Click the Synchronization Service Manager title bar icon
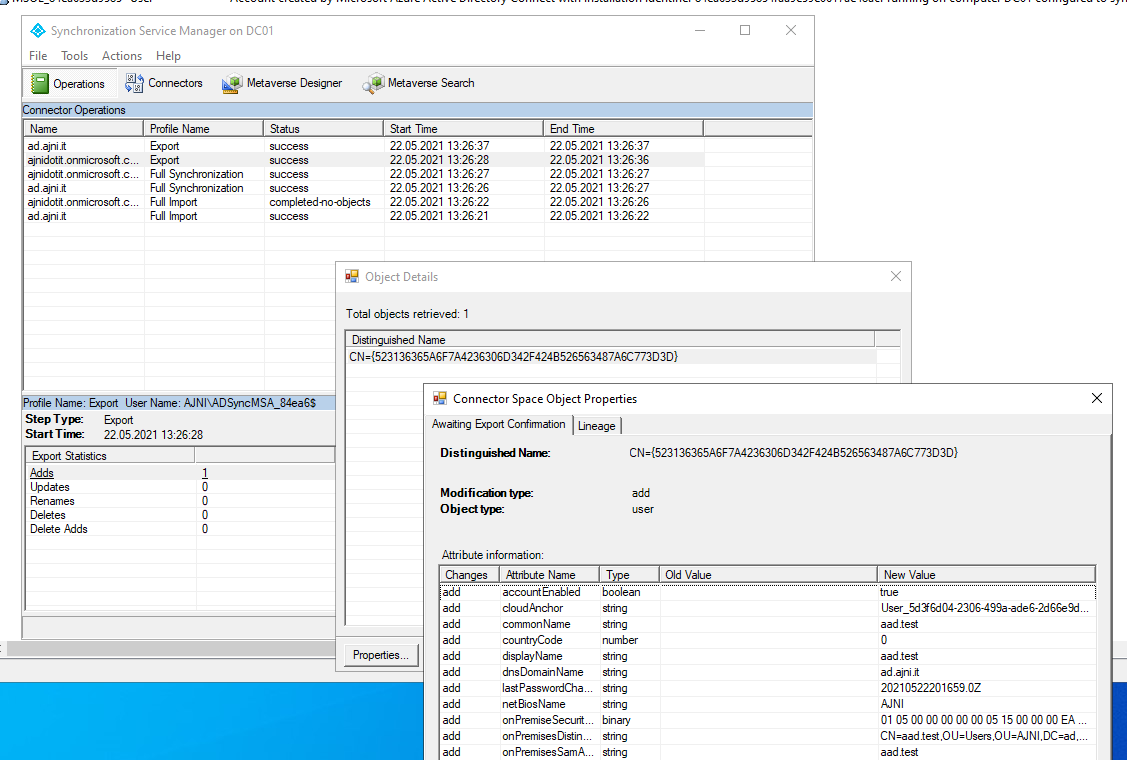 pos(38,30)
